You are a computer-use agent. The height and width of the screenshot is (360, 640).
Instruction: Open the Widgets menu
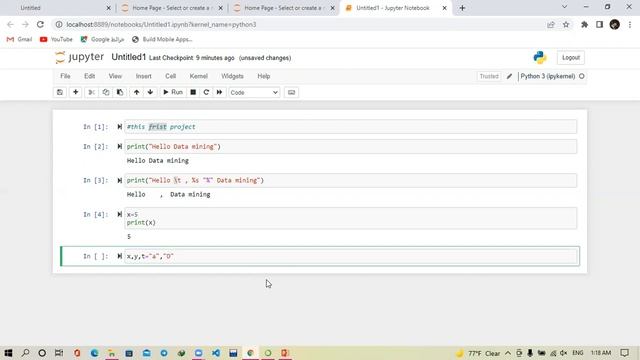point(232,76)
